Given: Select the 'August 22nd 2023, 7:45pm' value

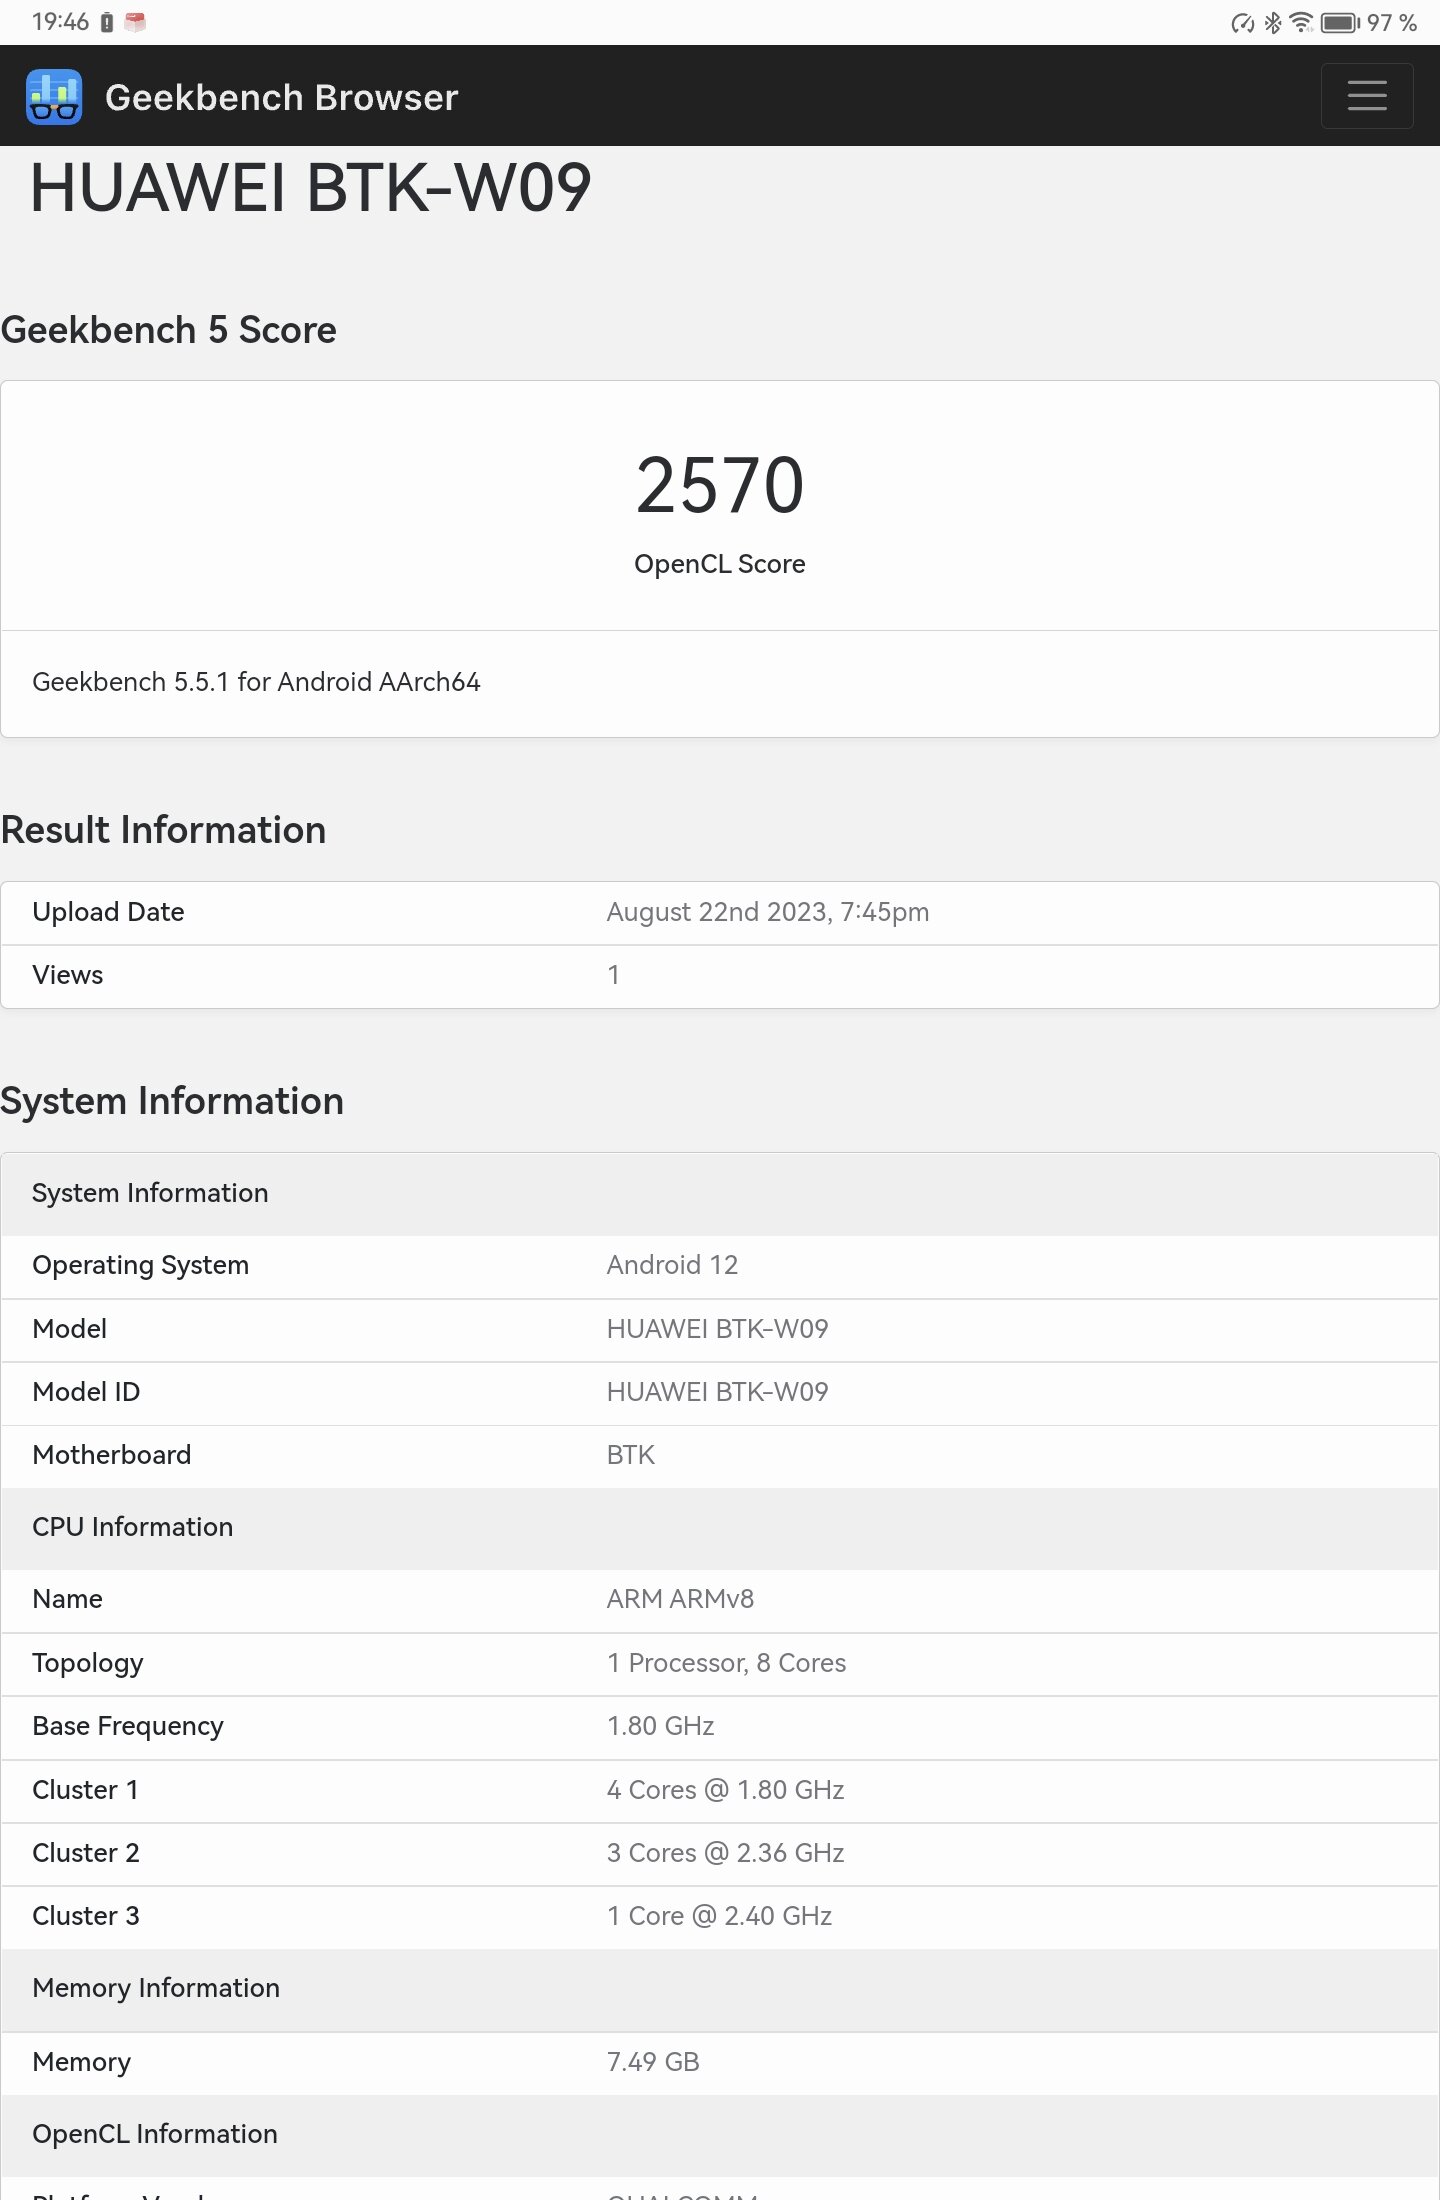Looking at the screenshot, I should click(x=768, y=912).
